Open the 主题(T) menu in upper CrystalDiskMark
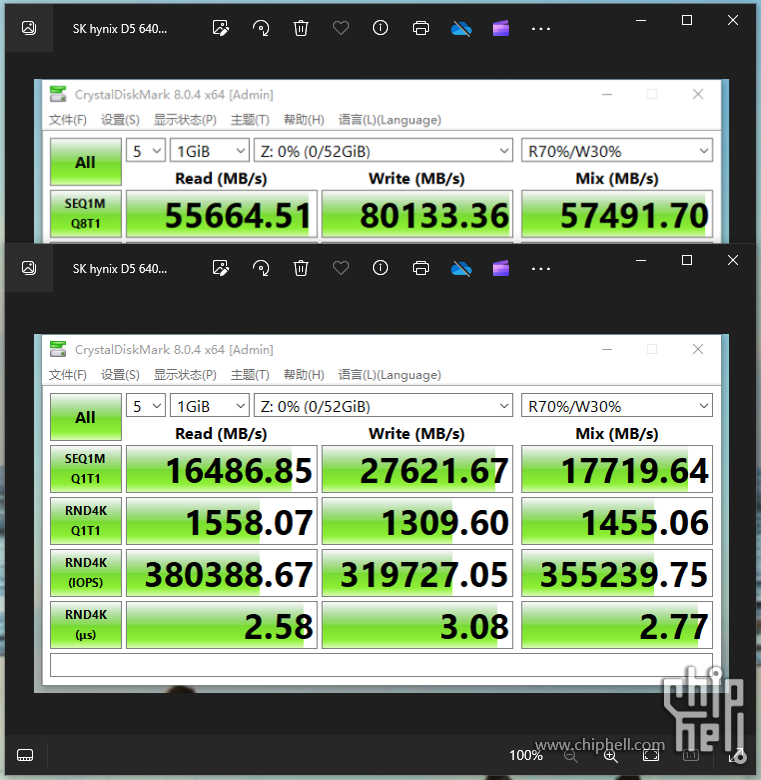This screenshot has width=761, height=780. (x=250, y=120)
